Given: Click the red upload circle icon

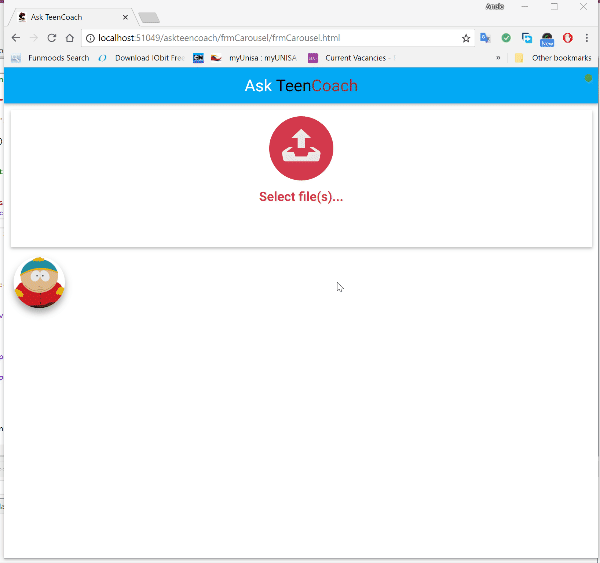Looking at the screenshot, I should click(301, 148).
